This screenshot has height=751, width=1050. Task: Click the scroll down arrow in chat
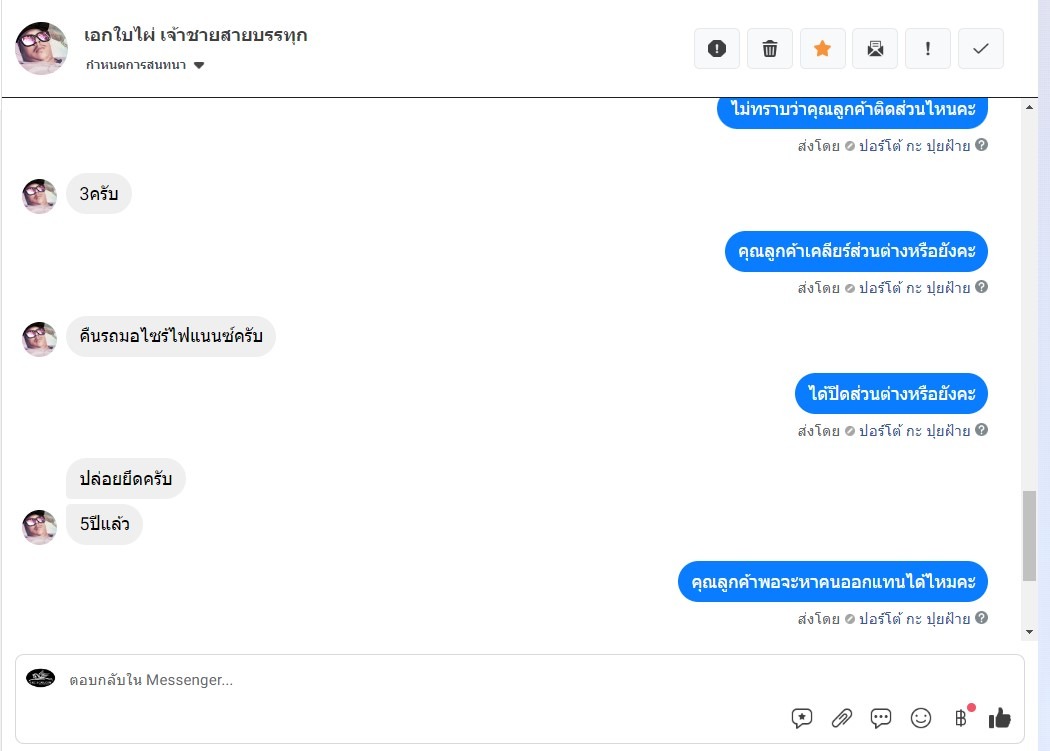pyautogui.click(x=1029, y=632)
